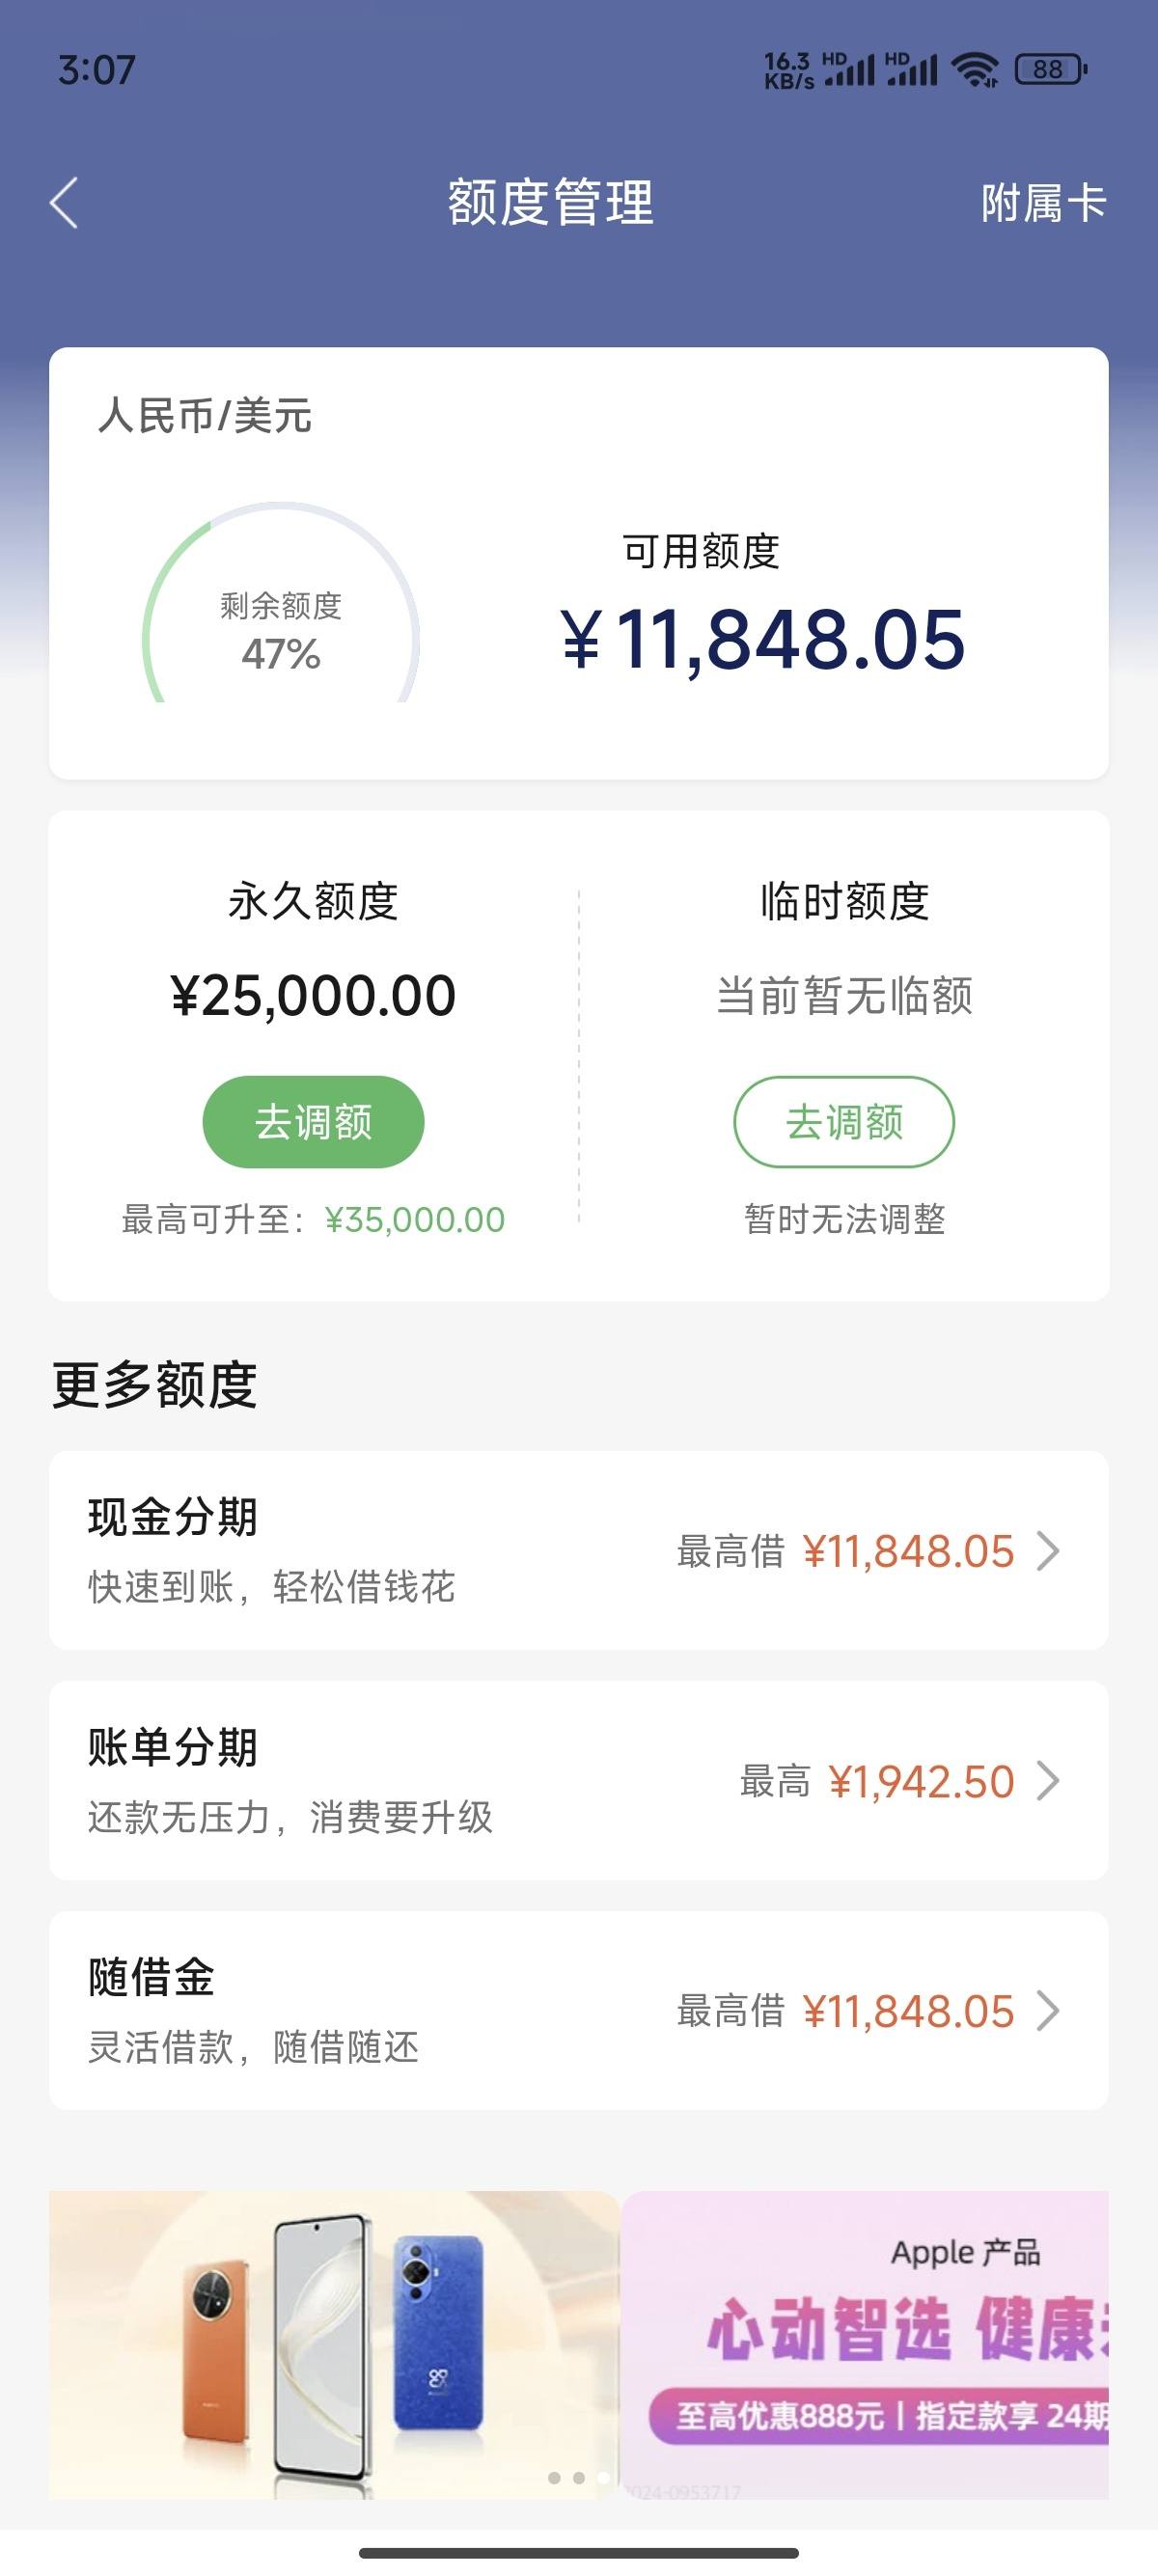Viewport: 1158px width, 2576px height.
Task: Expand the 账单分期 chevron arrow
Action: coord(1048,1781)
